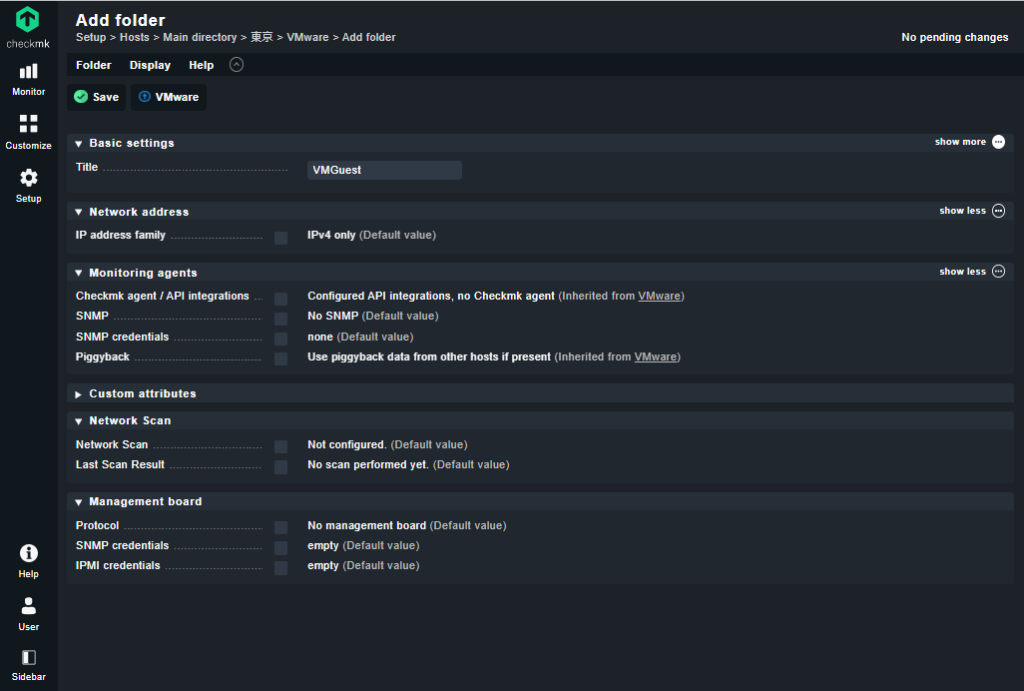
Task: Tick the Piggyback attribute checkbox
Action: pyautogui.click(x=281, y=359)
